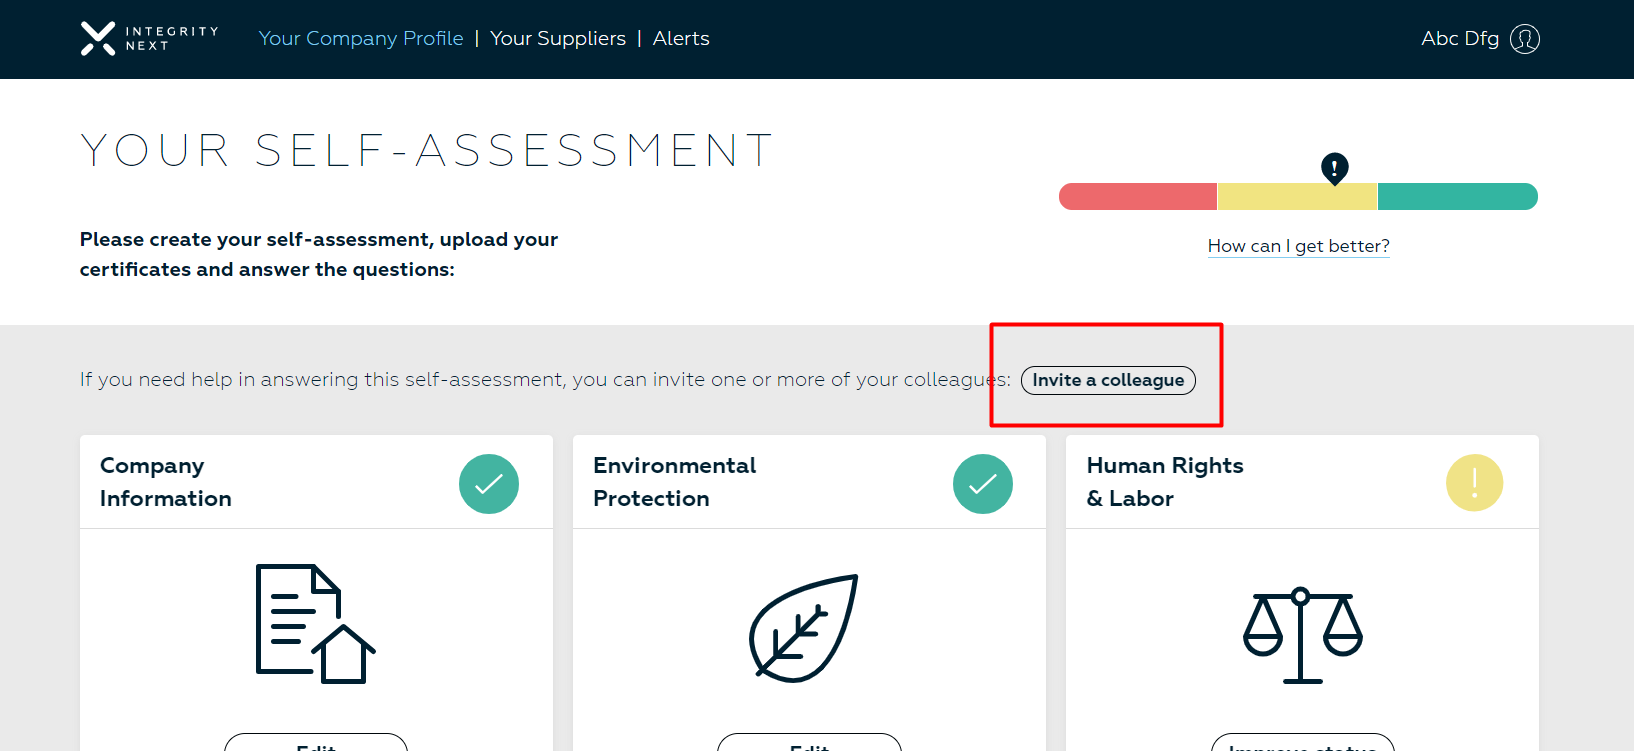Click the Human Rights yellow warning icon
The width and height of the screenshot is (1634, 751).
coord(1474,483)
